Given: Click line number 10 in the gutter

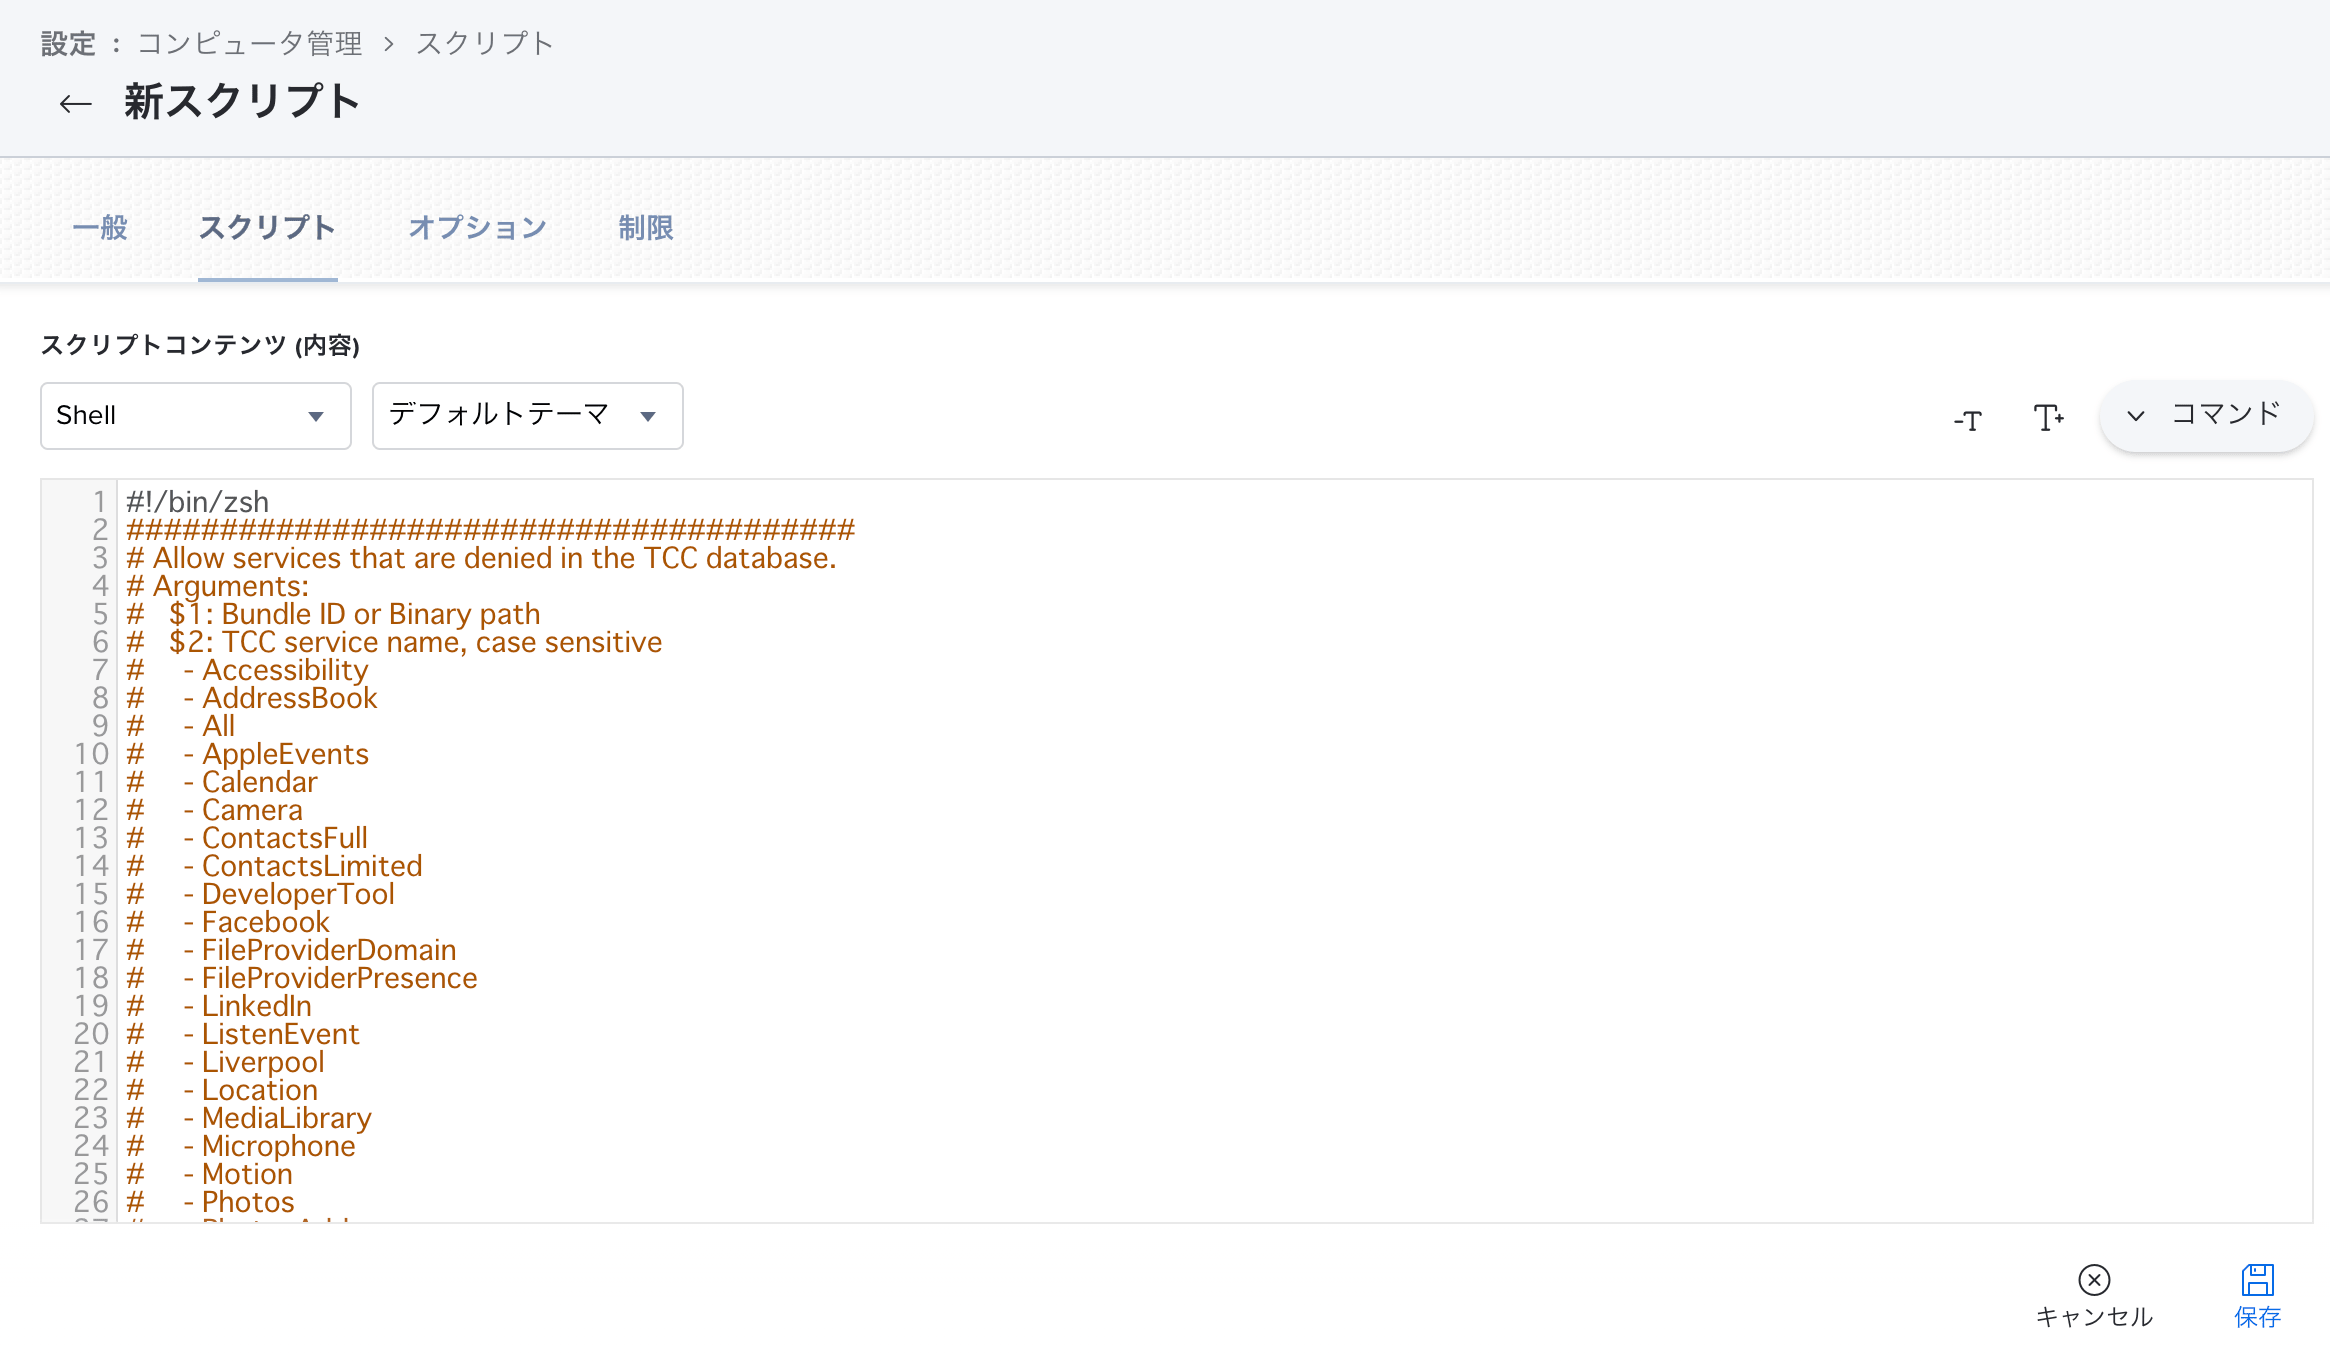Looking at the screenshot, I should tap(91, 754).
